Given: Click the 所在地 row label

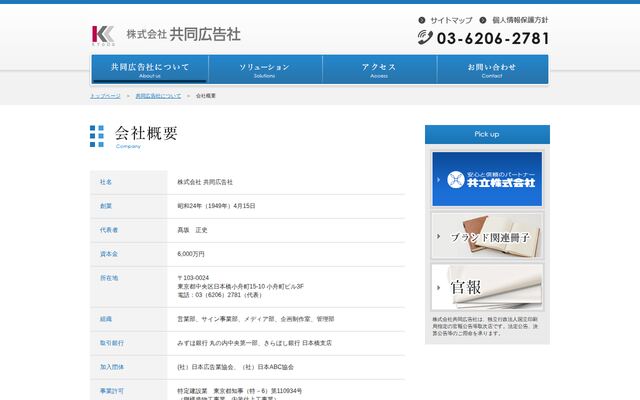Looking at the screenshot, I should point(109,278).
